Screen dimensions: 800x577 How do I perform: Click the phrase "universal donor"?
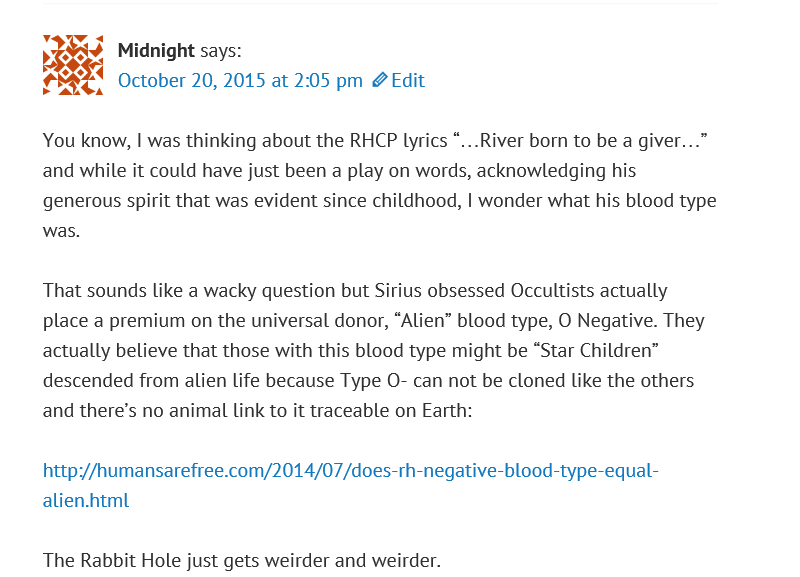(309, 321)
